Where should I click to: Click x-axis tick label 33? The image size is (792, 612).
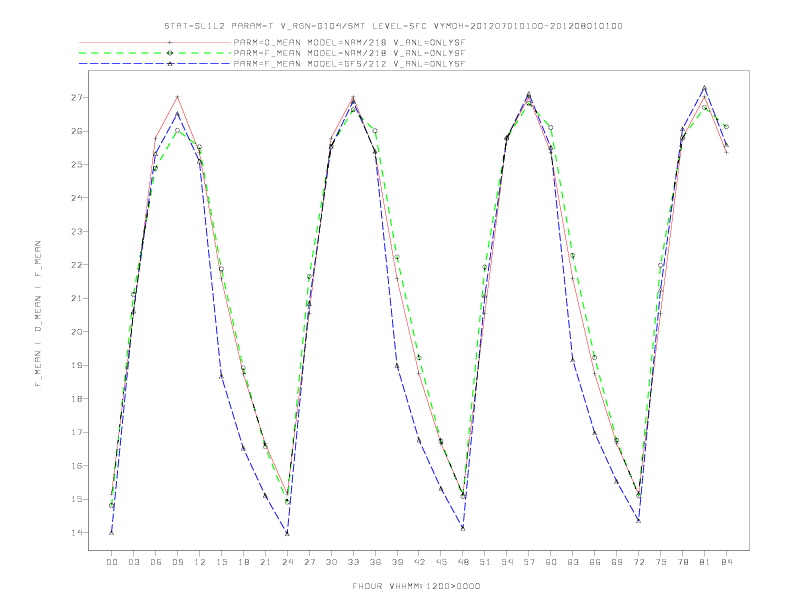[x=353, y=562]
